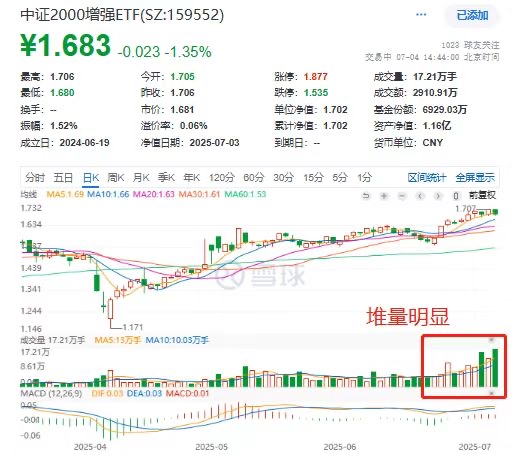Click the rectangle icon beside 前复权

(456, 196)
